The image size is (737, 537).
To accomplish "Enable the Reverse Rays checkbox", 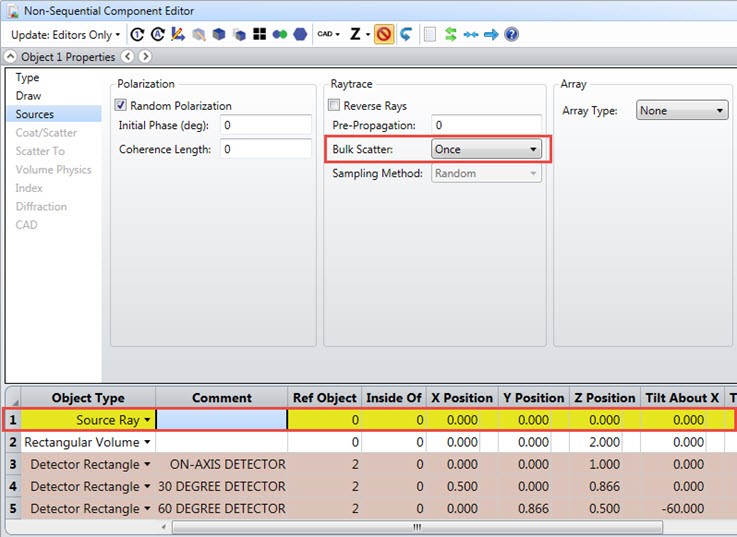I will click(334, 105).
